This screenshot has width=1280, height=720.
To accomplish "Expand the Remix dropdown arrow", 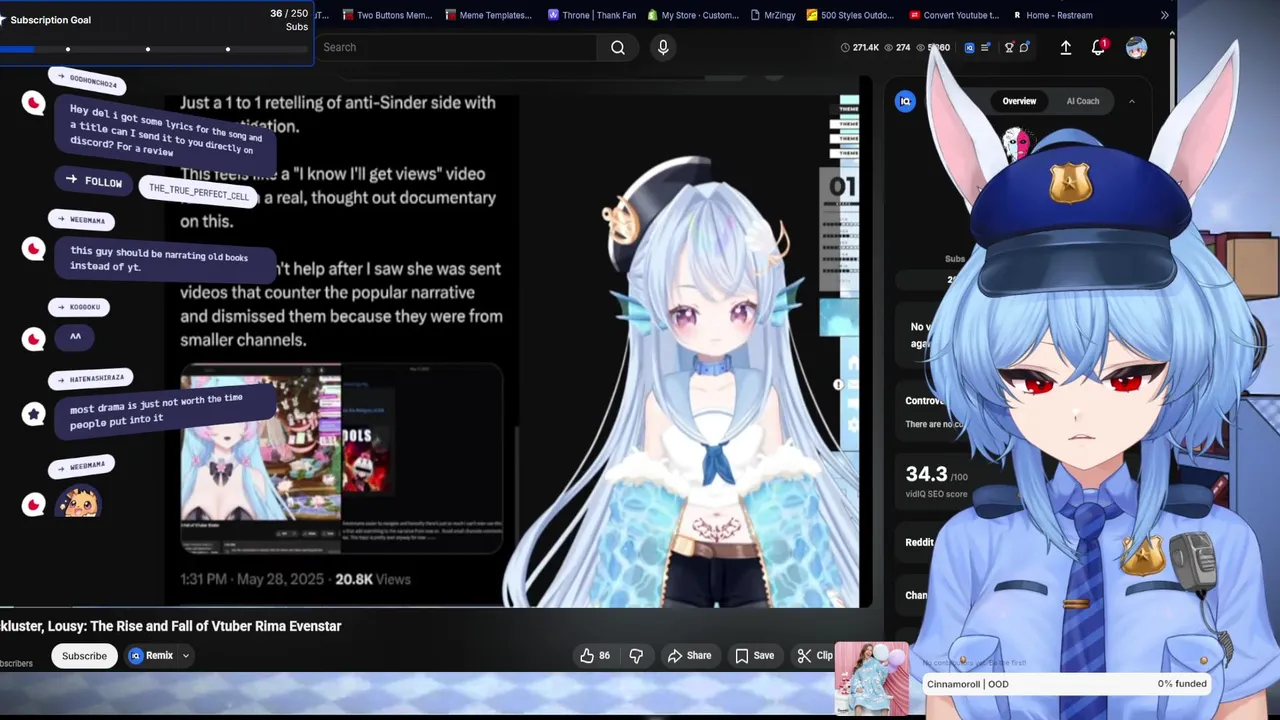I will pyautogui.click(x=185, y=656).
